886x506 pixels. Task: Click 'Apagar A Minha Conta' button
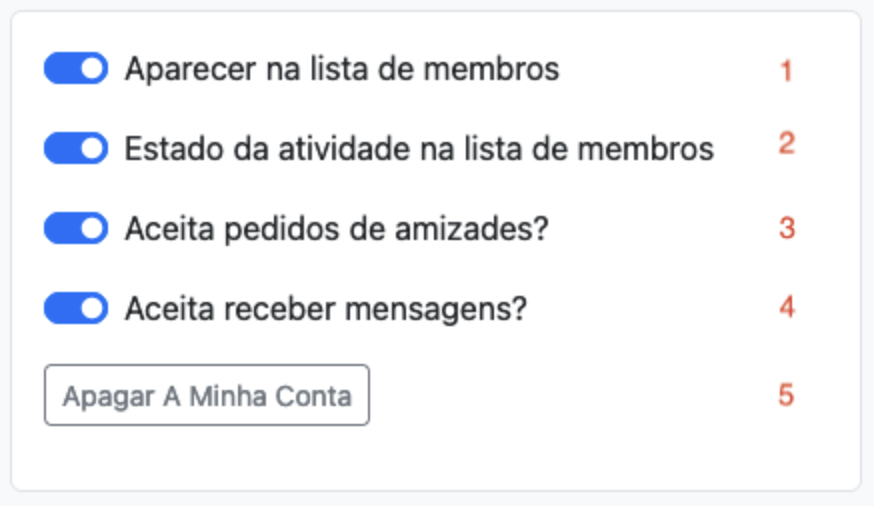click(207, 395)
